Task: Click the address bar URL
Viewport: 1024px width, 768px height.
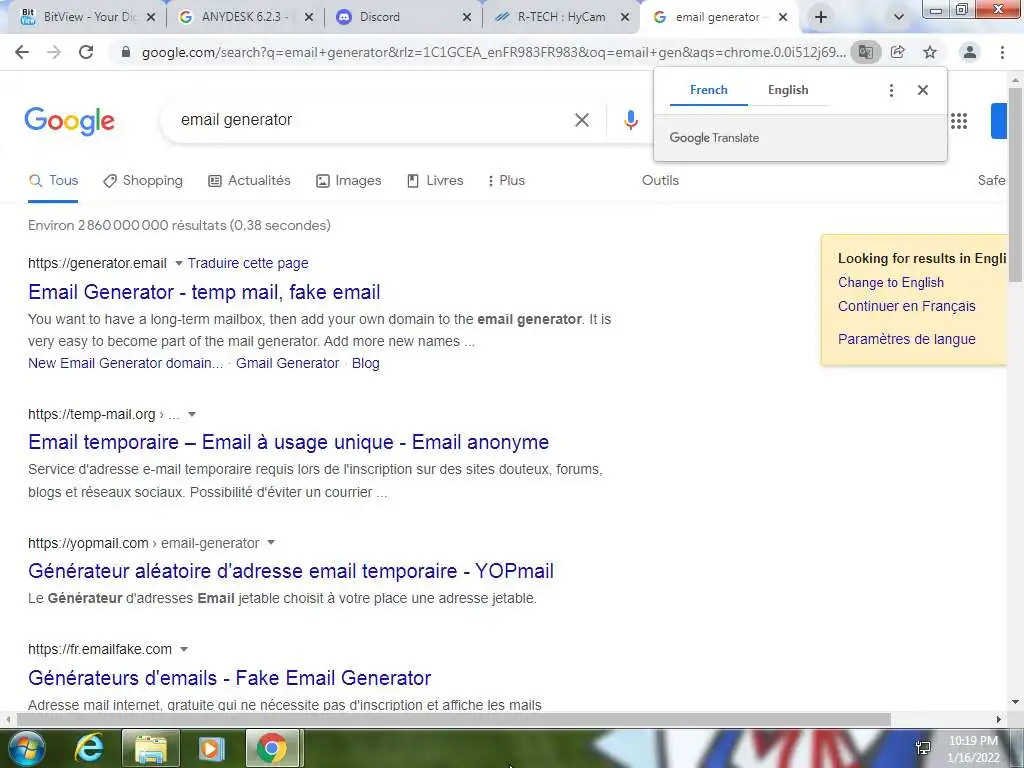Action: click(x=493, y=52)
